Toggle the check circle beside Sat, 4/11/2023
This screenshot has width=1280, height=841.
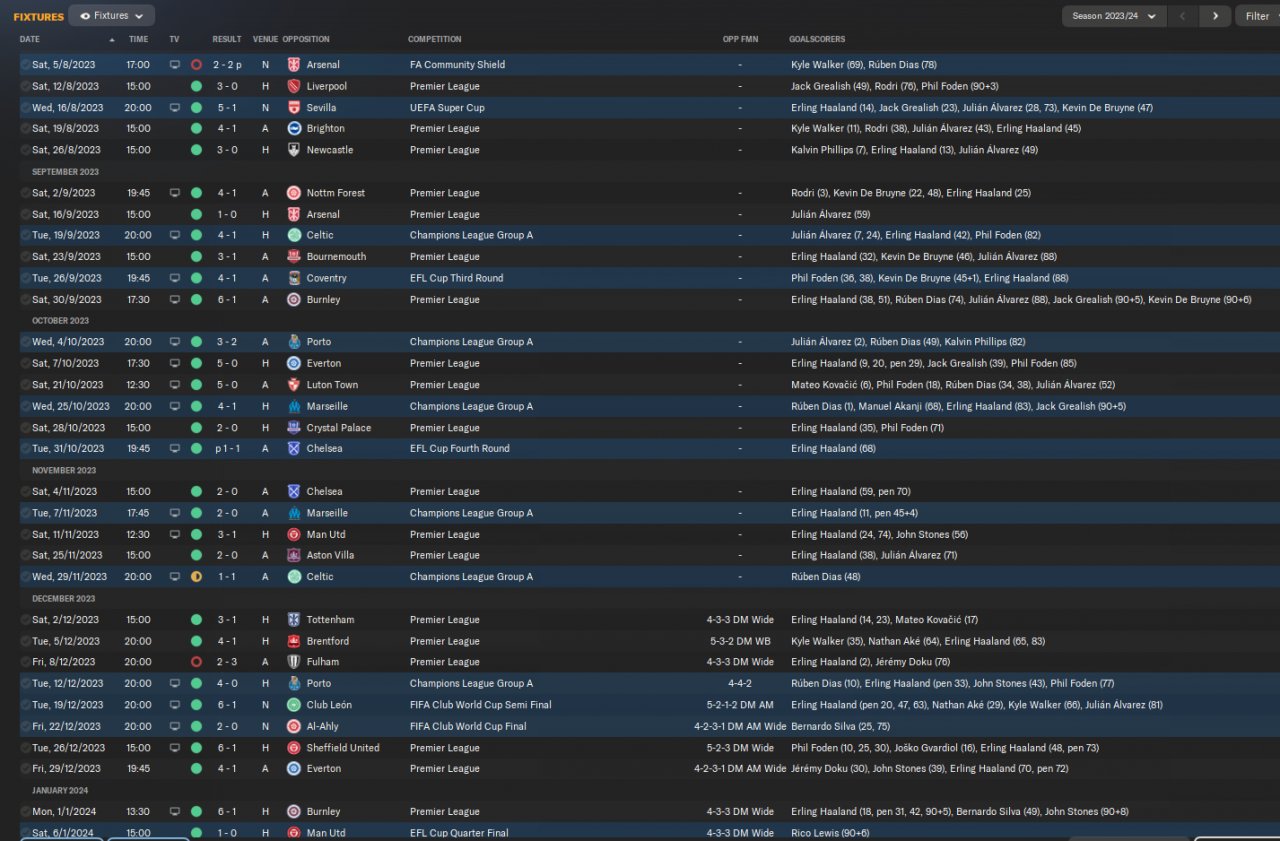[x=25, y=492]
